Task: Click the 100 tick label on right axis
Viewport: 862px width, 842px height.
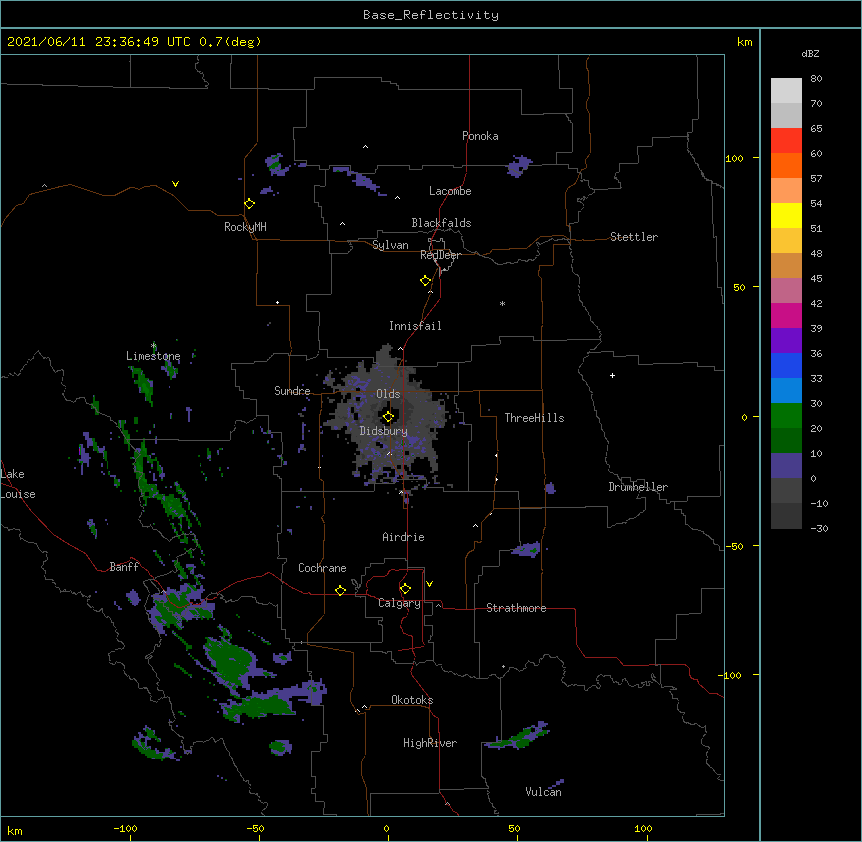Action: (734, 158)
